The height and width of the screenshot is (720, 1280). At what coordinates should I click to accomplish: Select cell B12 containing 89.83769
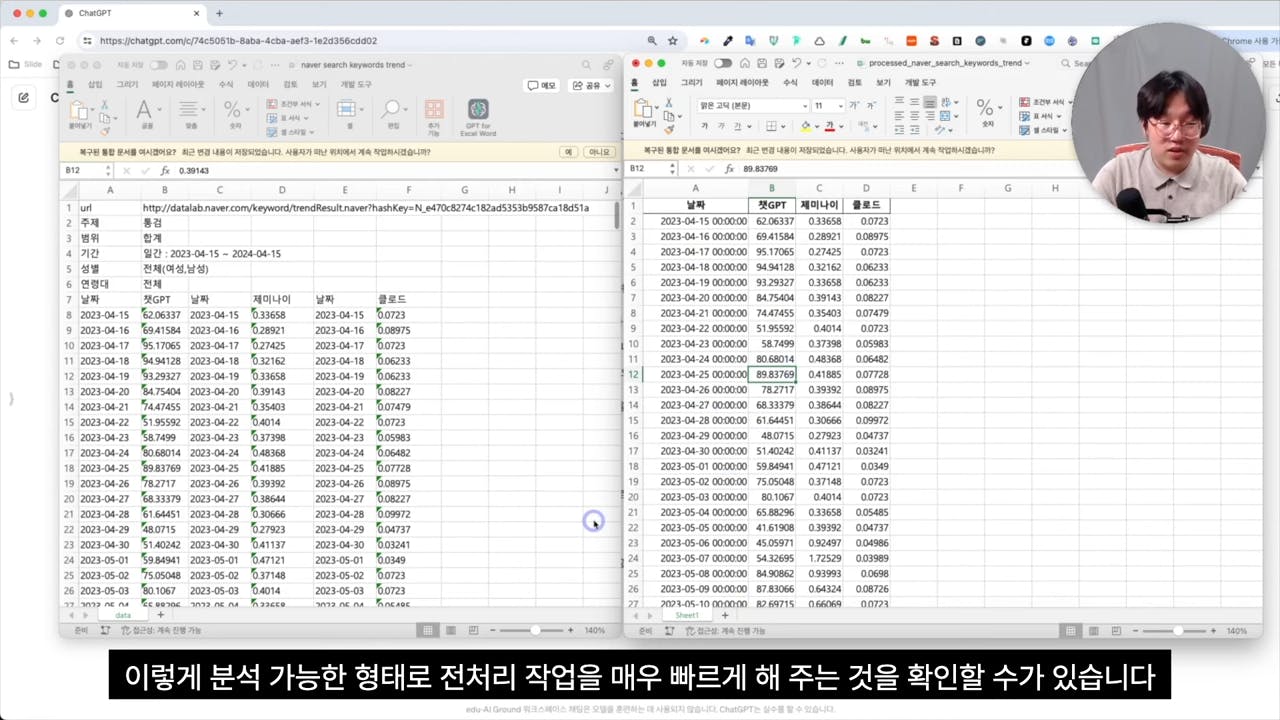[x=771, y=374]
